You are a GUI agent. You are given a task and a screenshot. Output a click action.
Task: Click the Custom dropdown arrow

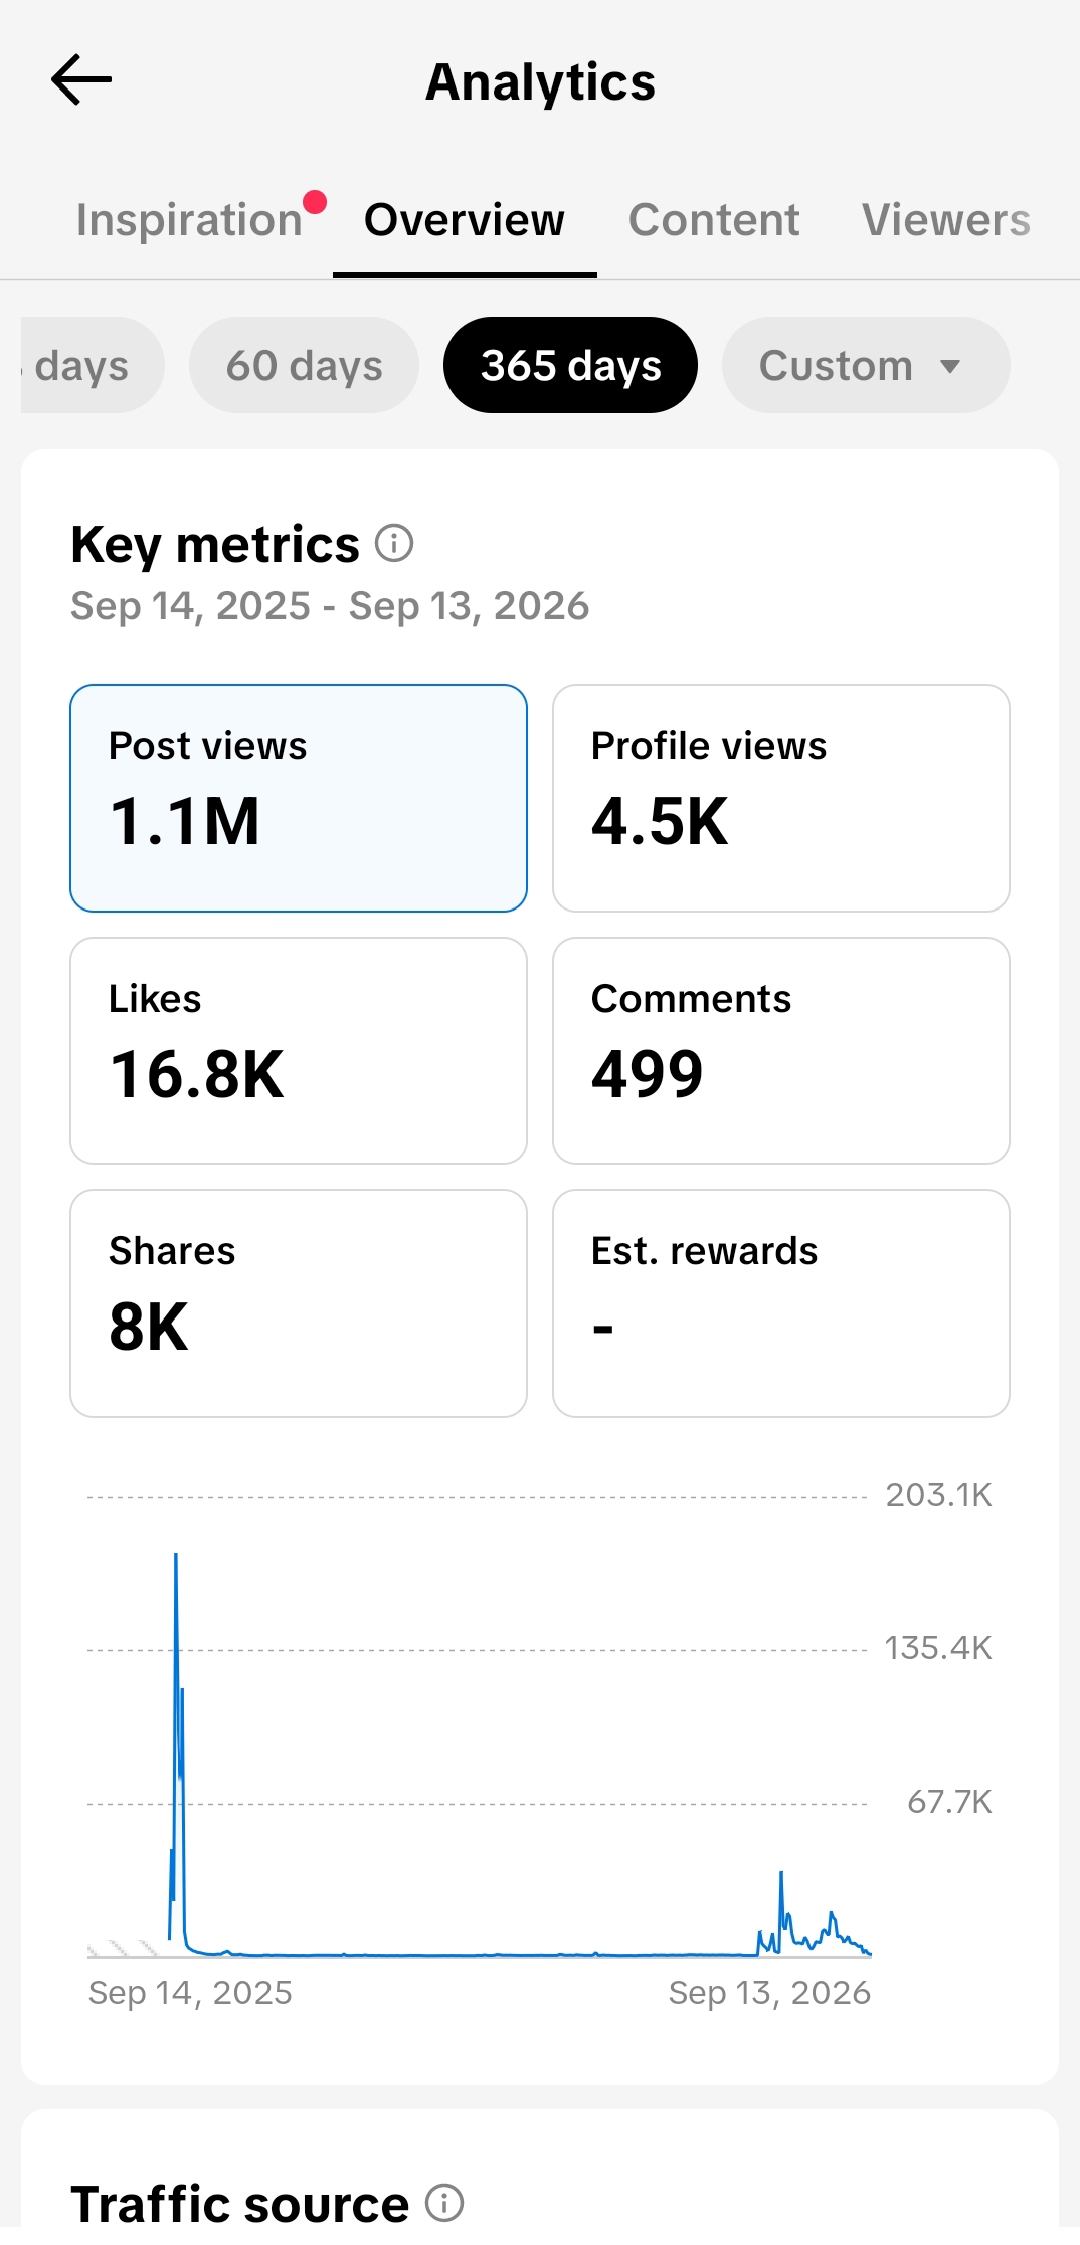950,366
